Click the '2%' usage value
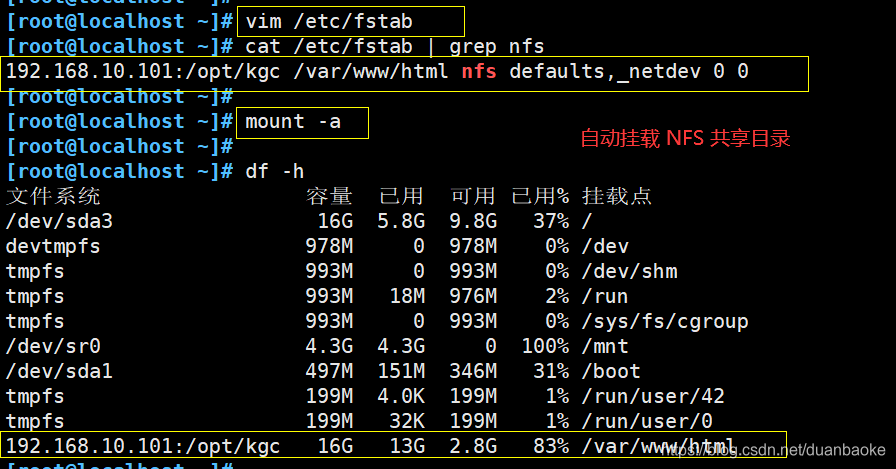This screenshot has height=469, width=896. [x=557, y=296]
